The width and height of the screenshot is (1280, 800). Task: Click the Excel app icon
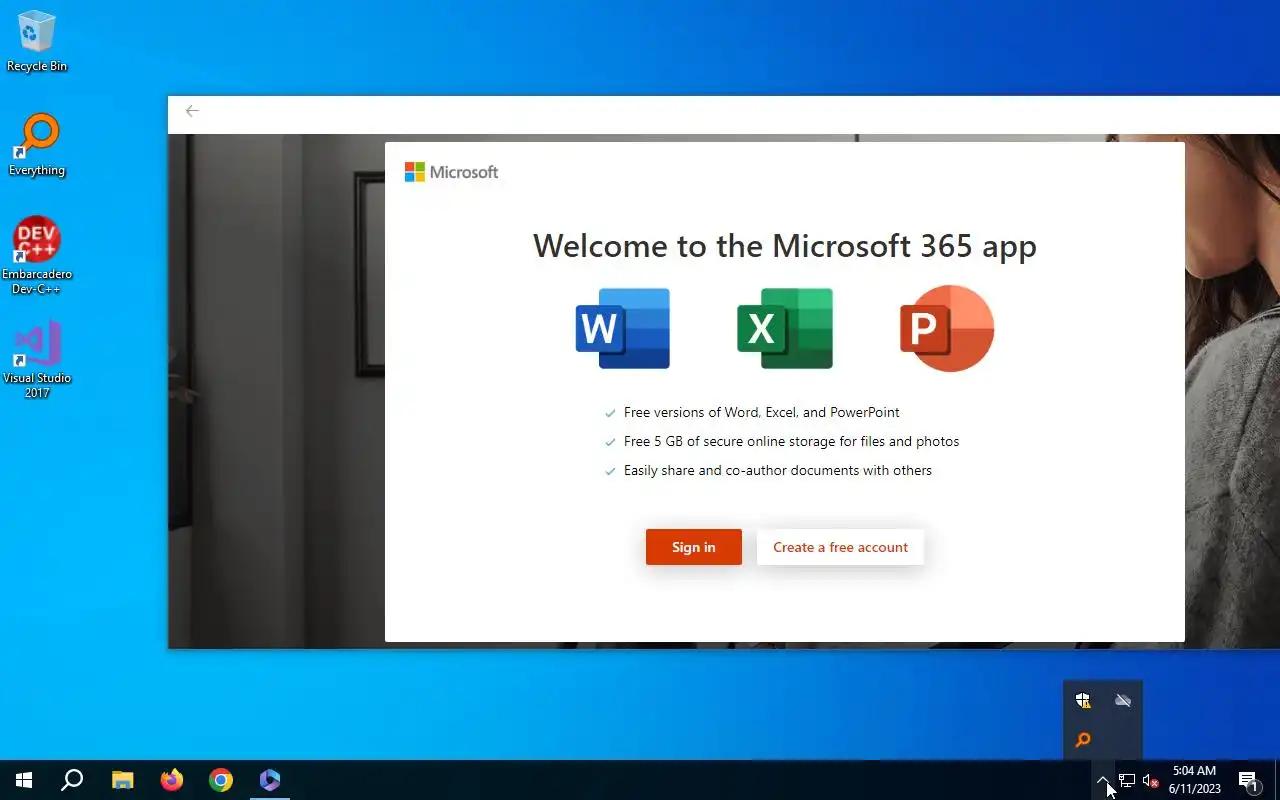[x=785, y=328]
